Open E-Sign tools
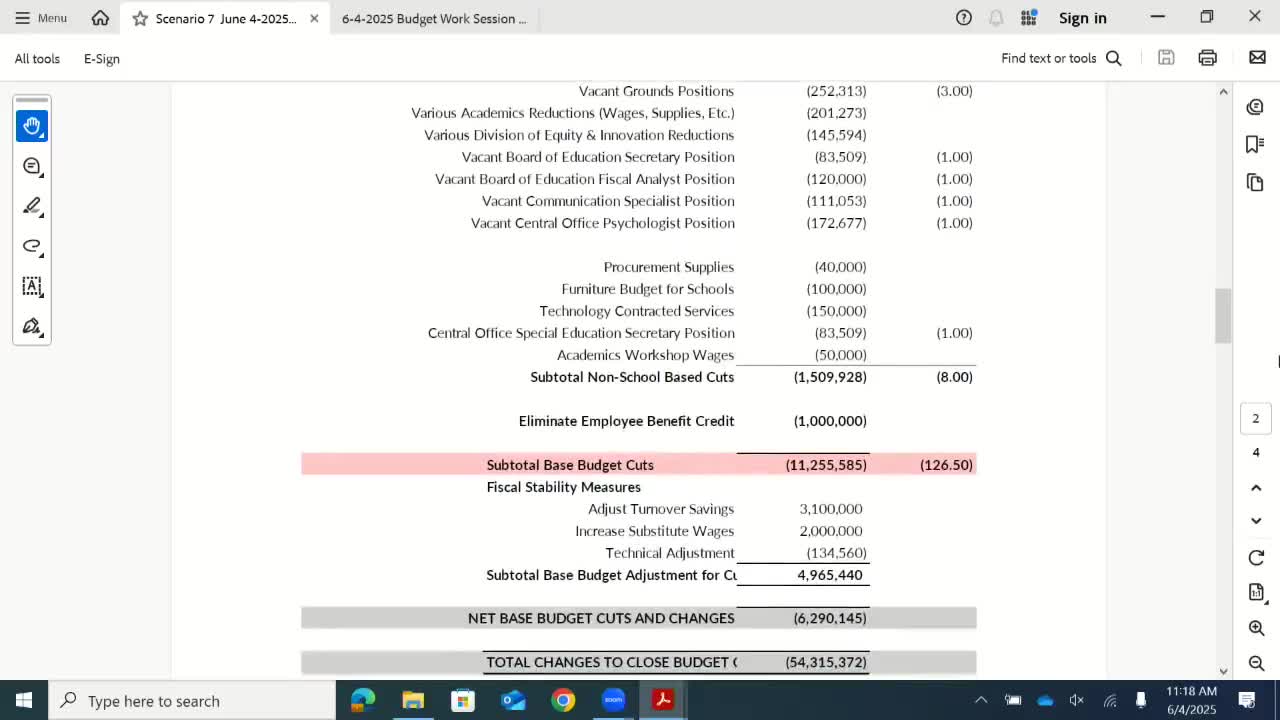The image size is (1280, 720). tap(102, 58)
